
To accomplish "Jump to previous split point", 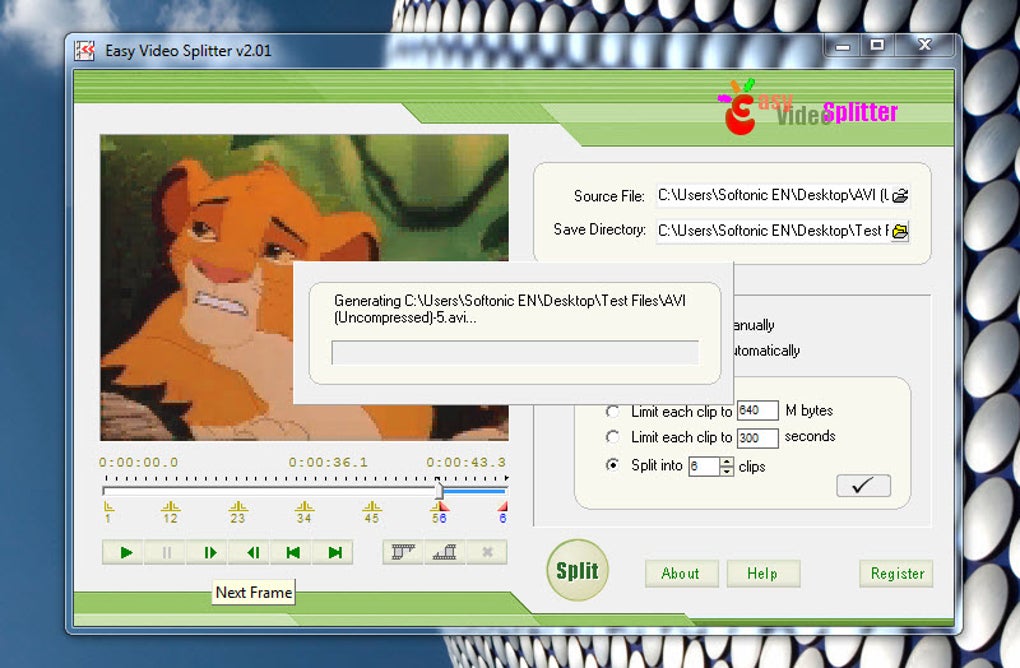I will click(x=293, y=553).
